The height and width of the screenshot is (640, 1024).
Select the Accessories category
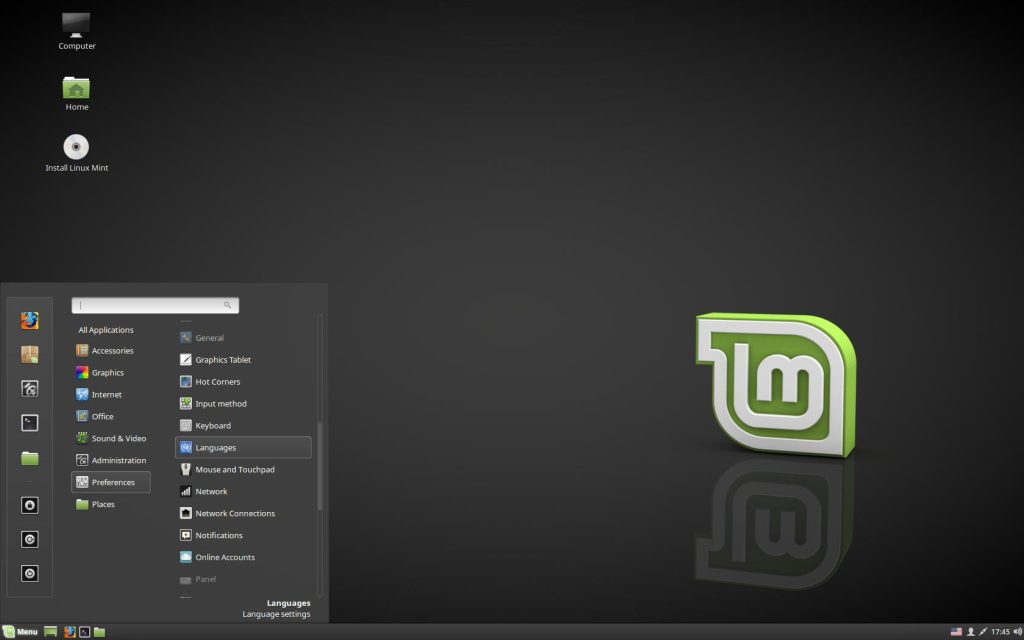111,351
